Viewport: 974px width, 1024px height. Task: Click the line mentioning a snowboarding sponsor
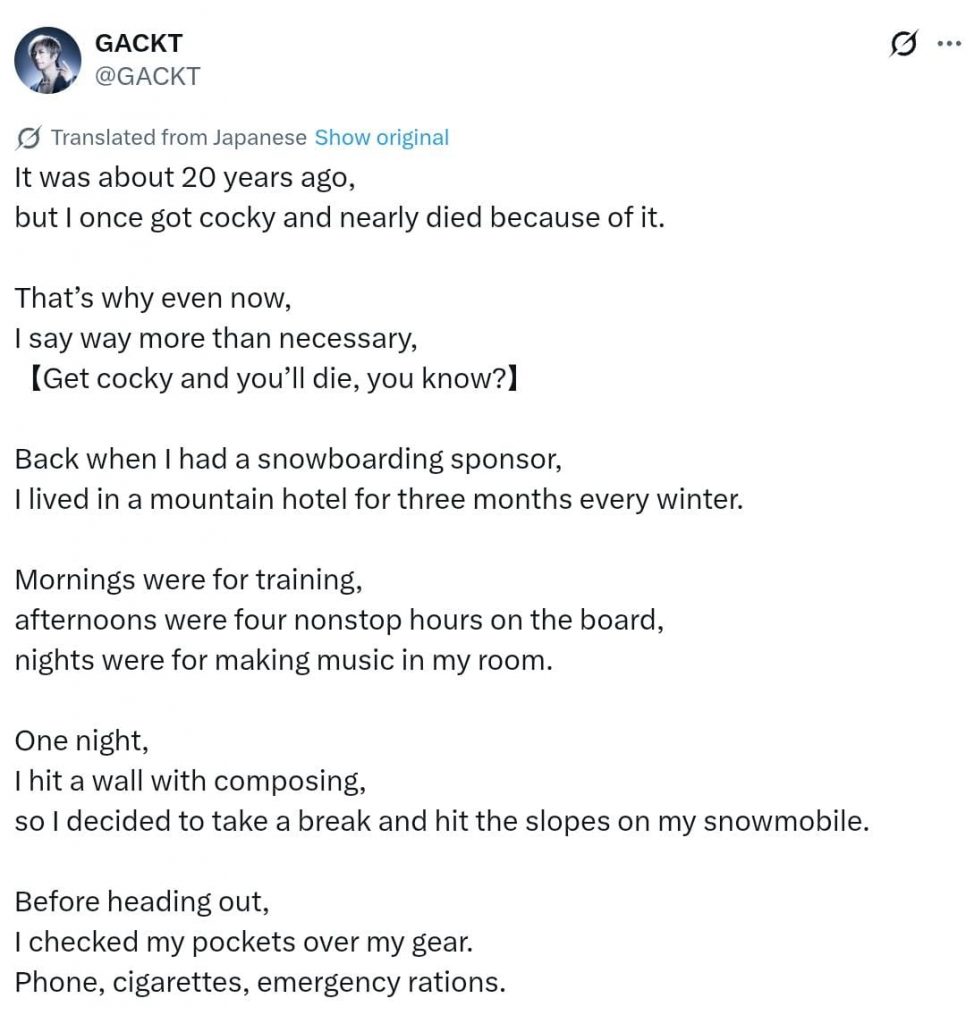tap(288, 459)
